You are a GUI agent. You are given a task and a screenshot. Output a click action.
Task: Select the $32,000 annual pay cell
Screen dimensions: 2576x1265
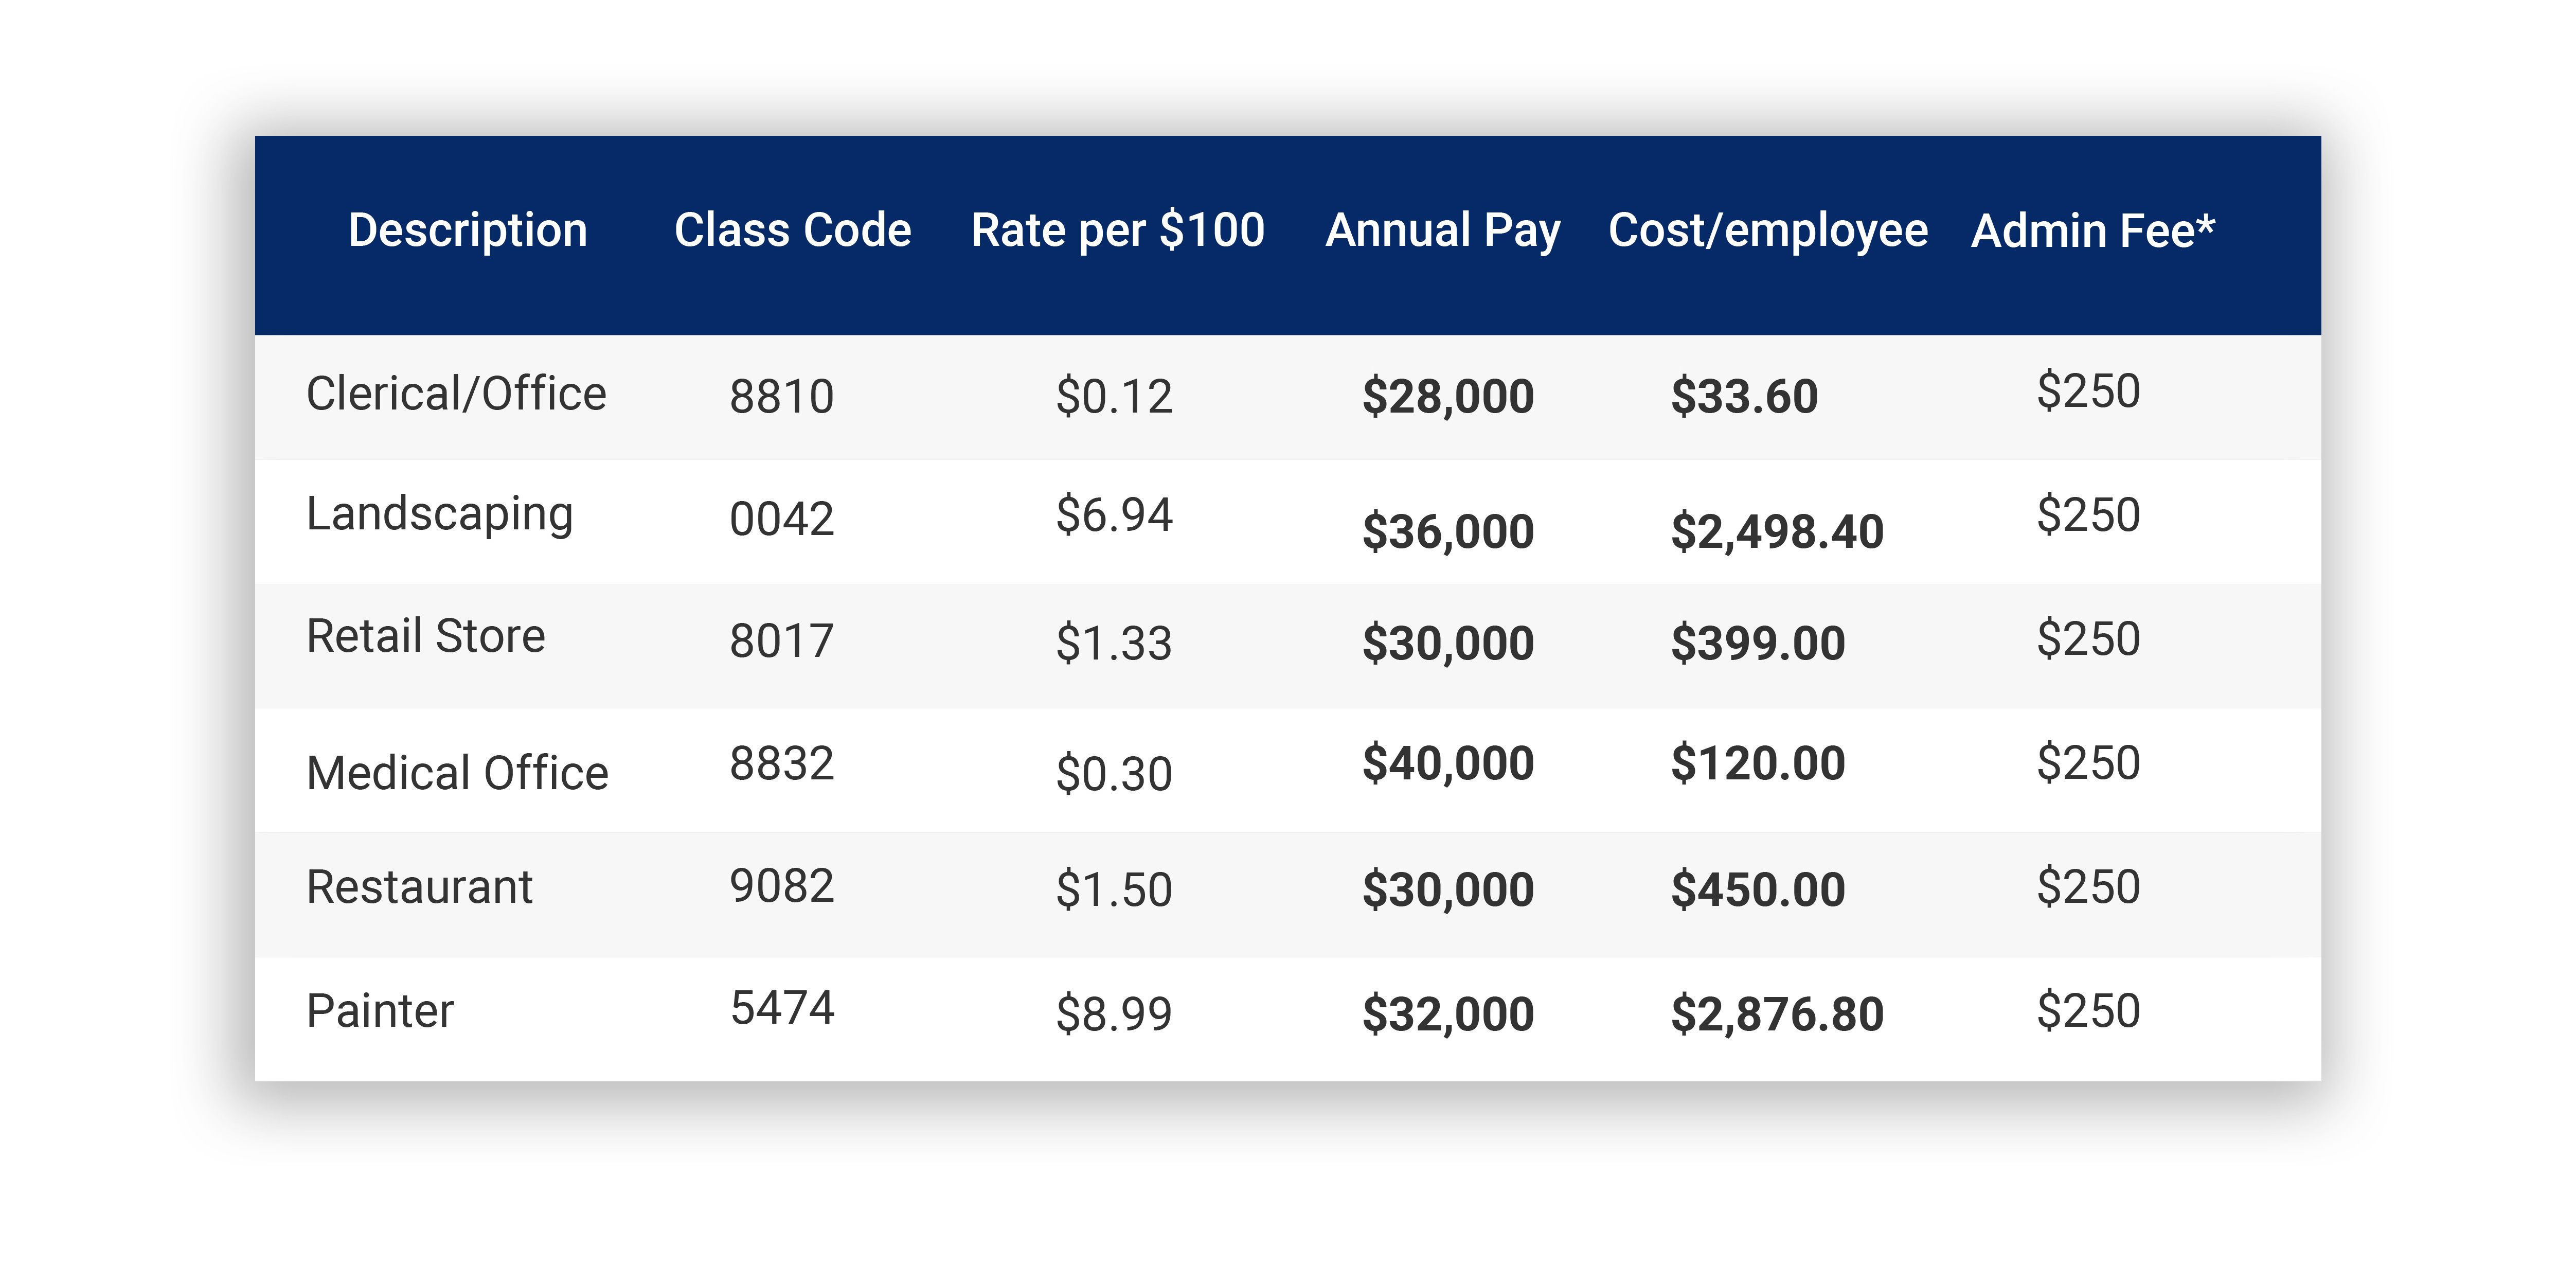coord(1447,1014)
